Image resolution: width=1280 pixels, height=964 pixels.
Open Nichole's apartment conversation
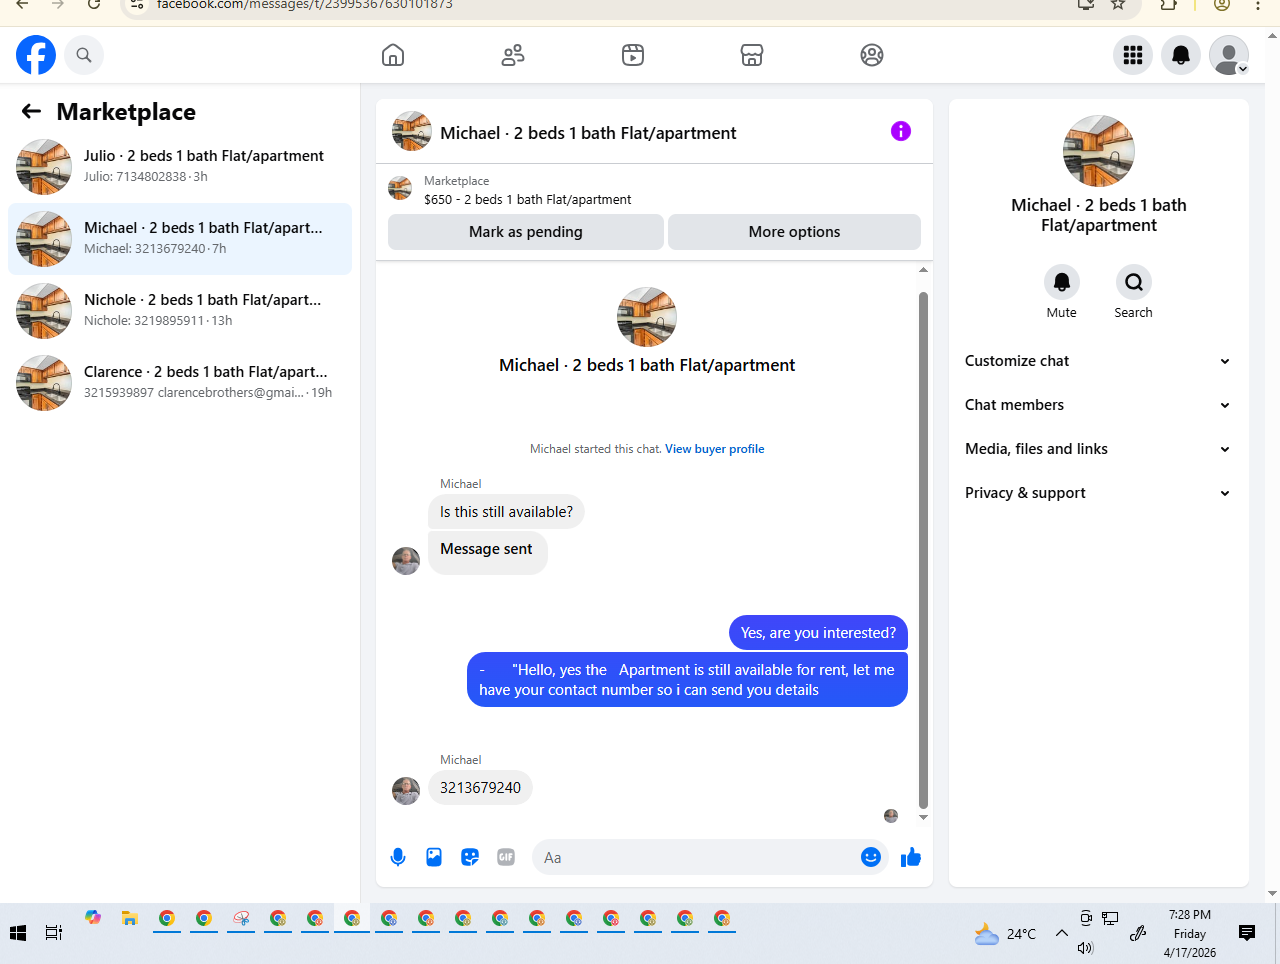click(x=180, y=311)
